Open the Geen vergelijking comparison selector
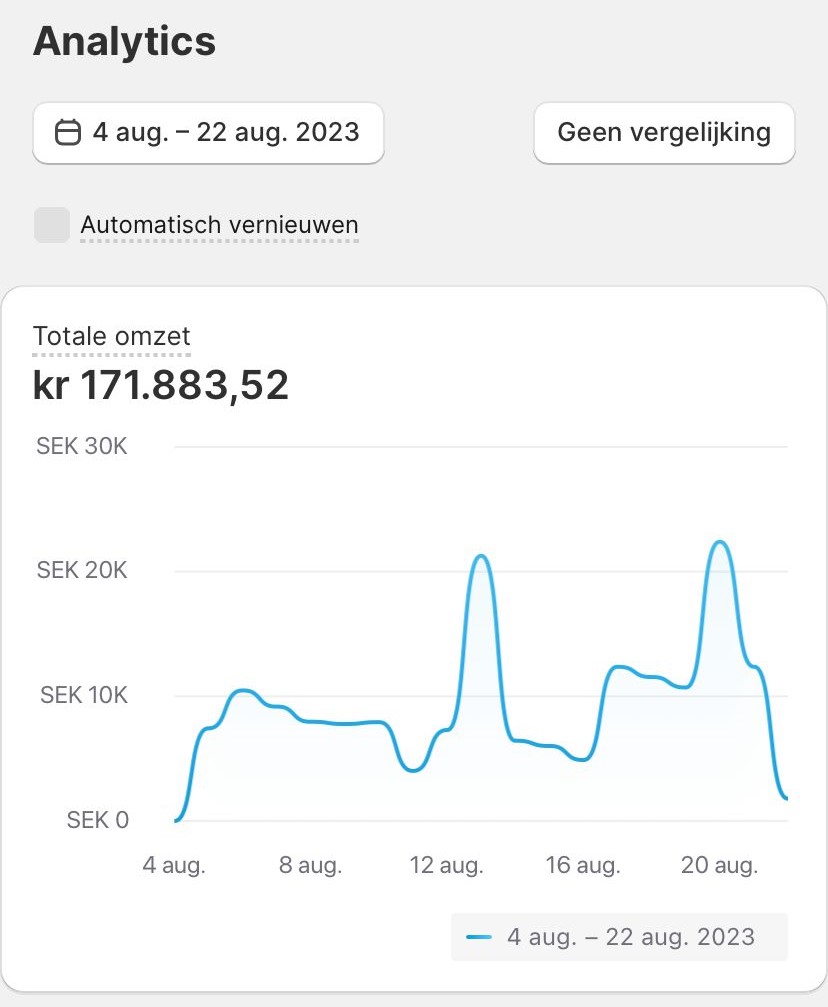This screenshot has width=828, height=1007. [x=664, y=132]
